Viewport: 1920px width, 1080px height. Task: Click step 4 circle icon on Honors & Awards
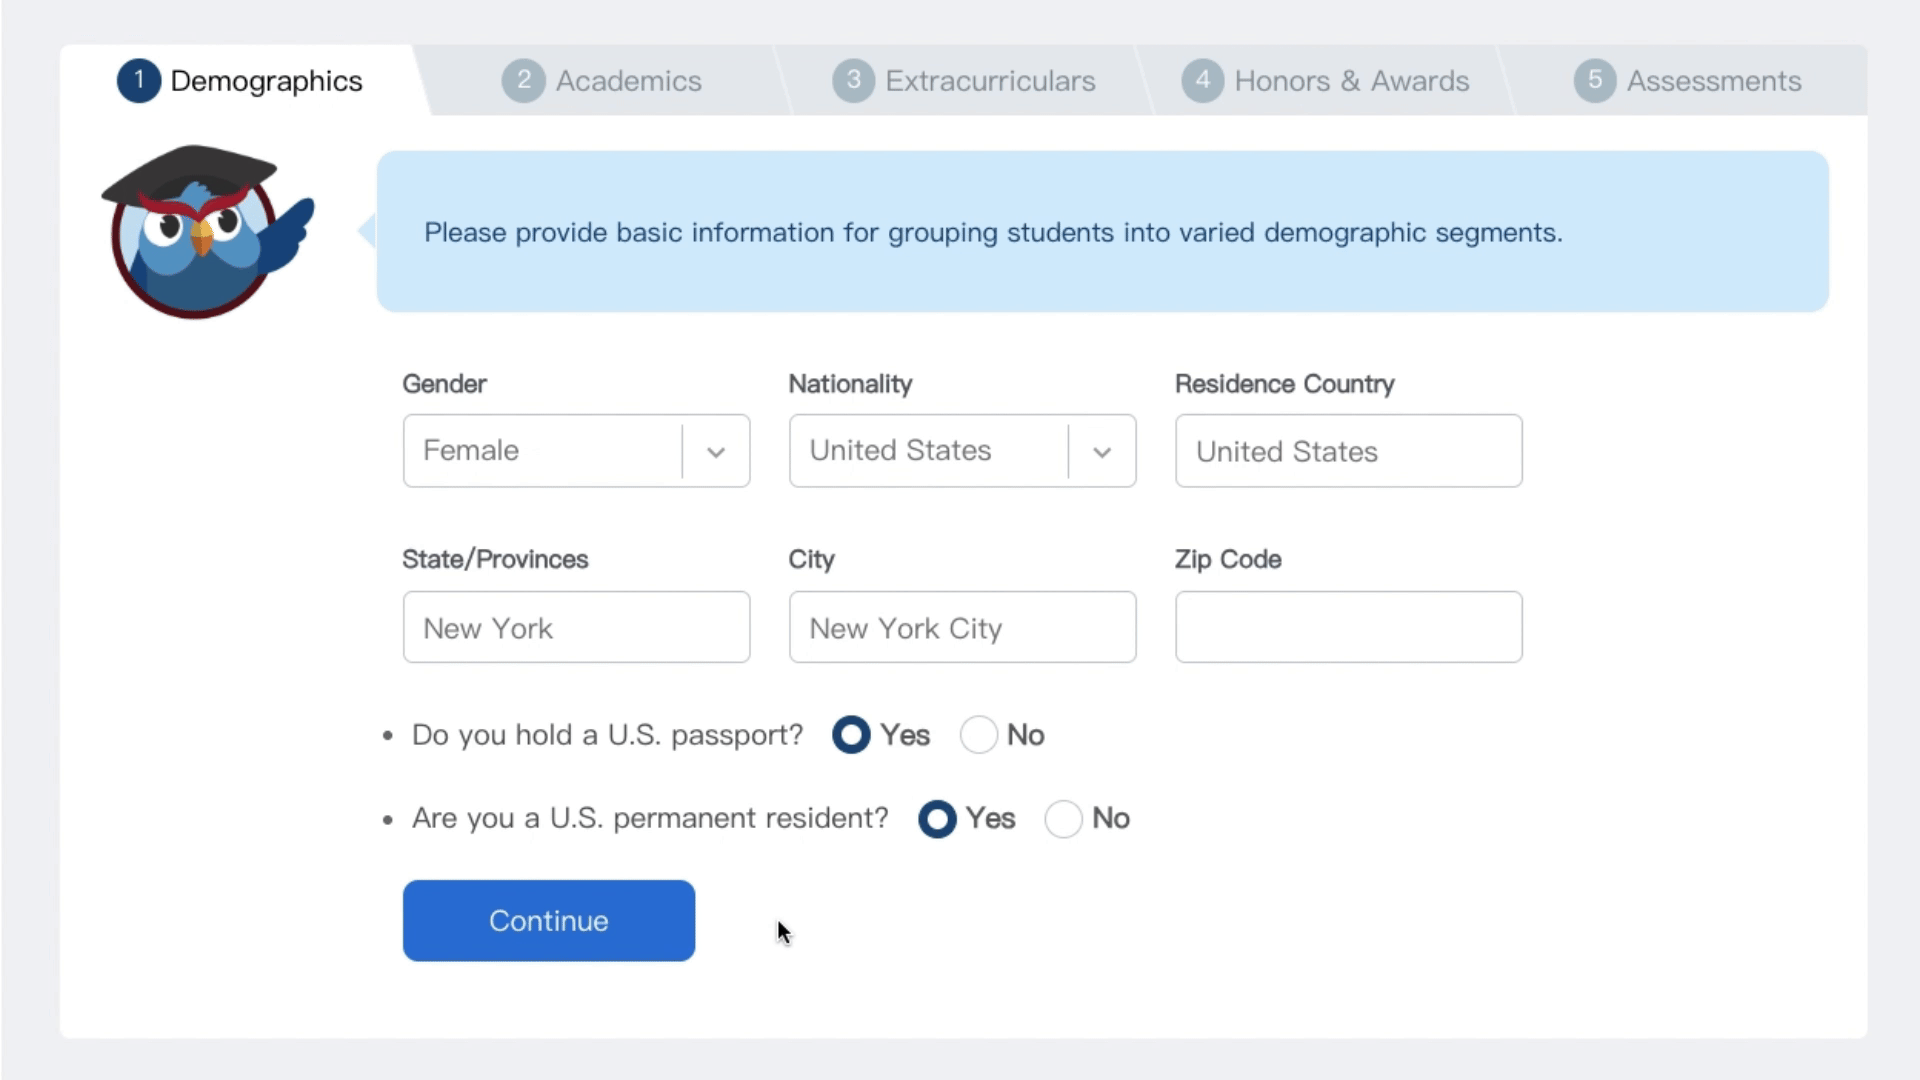point(1202,81)
